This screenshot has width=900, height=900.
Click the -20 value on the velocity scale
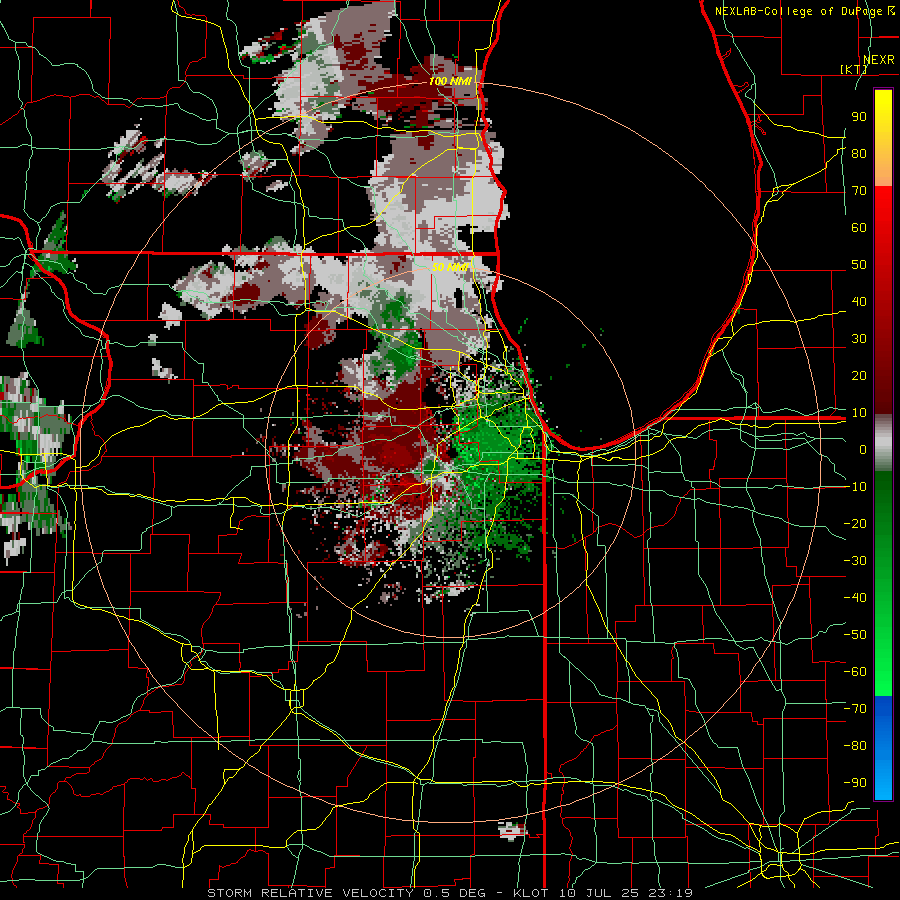click(x=855, y=524)
